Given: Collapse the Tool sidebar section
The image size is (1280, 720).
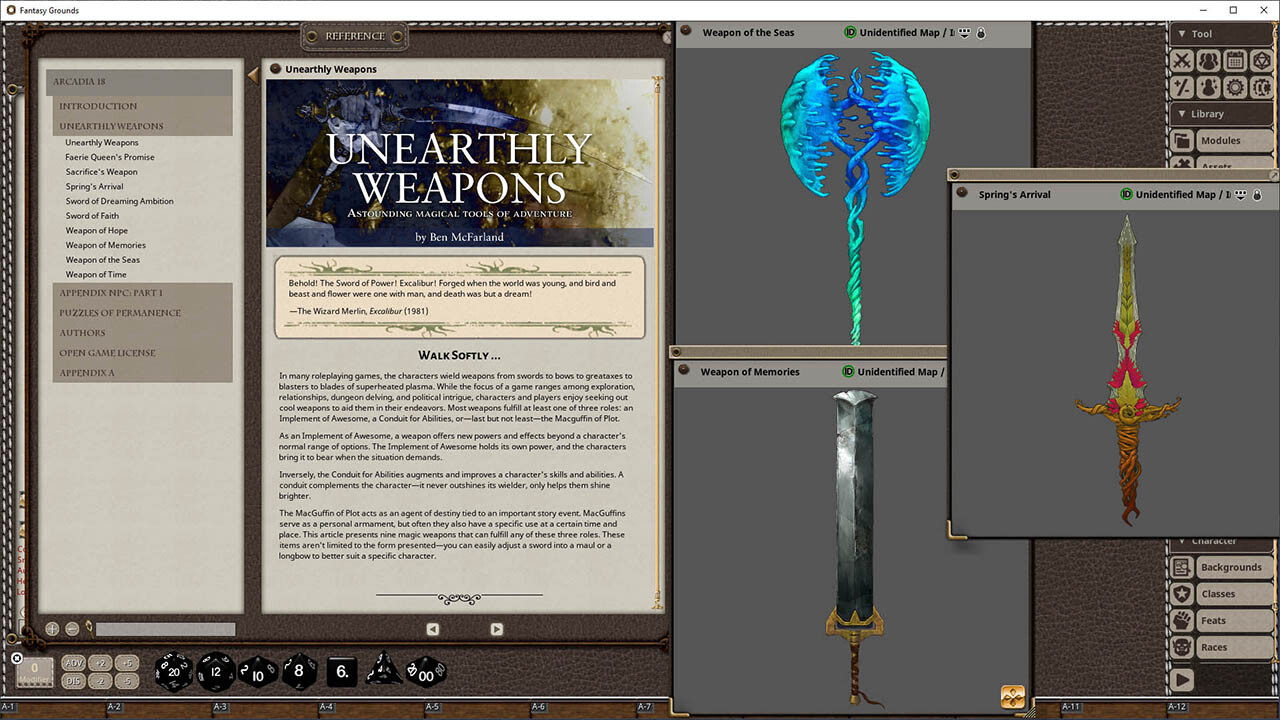Looking at the screenshot, I should (1182, 34).
